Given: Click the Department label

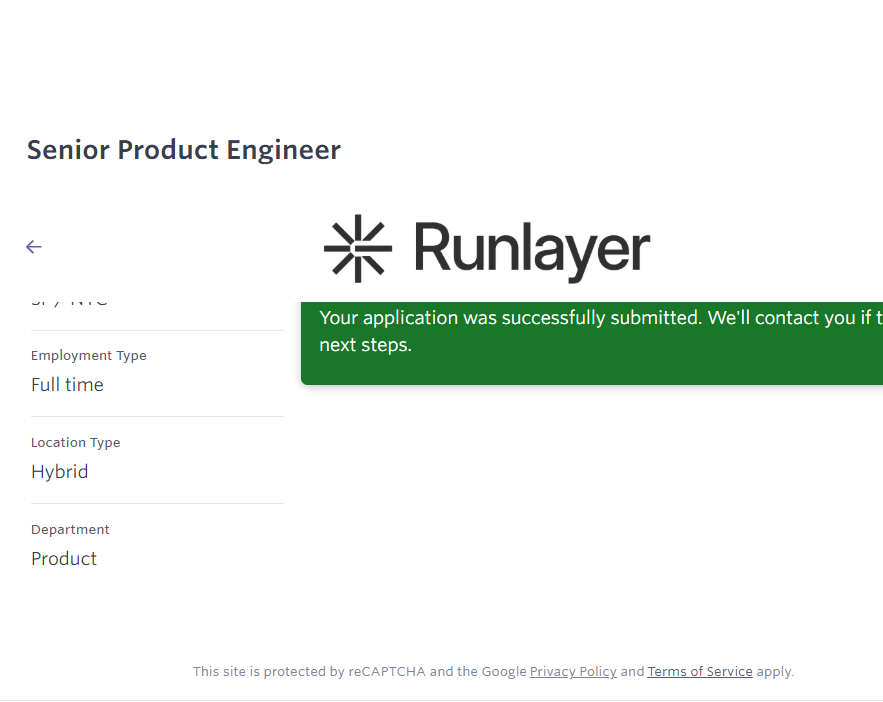Looking at the screenshot, I should [70, 530].
